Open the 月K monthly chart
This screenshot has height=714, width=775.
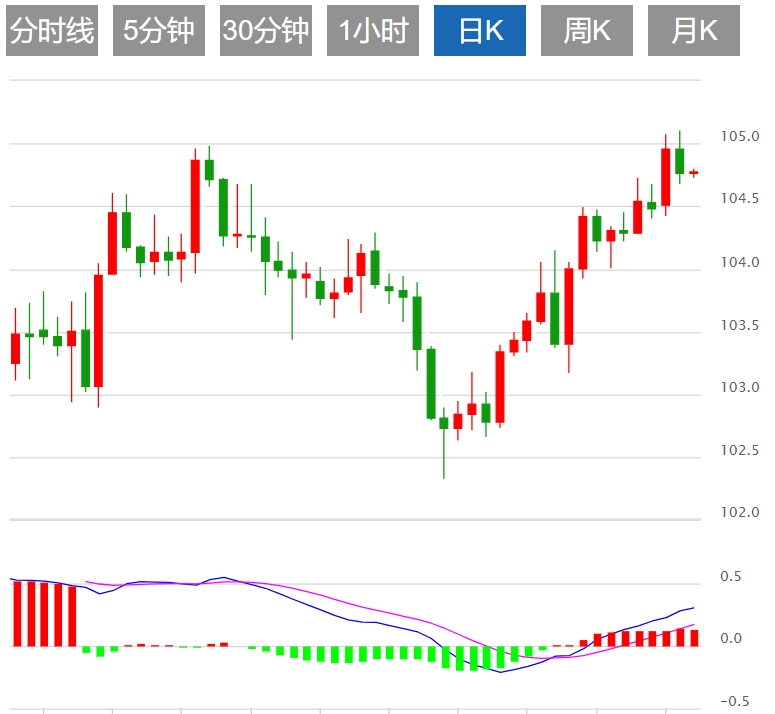pos(694,32)
